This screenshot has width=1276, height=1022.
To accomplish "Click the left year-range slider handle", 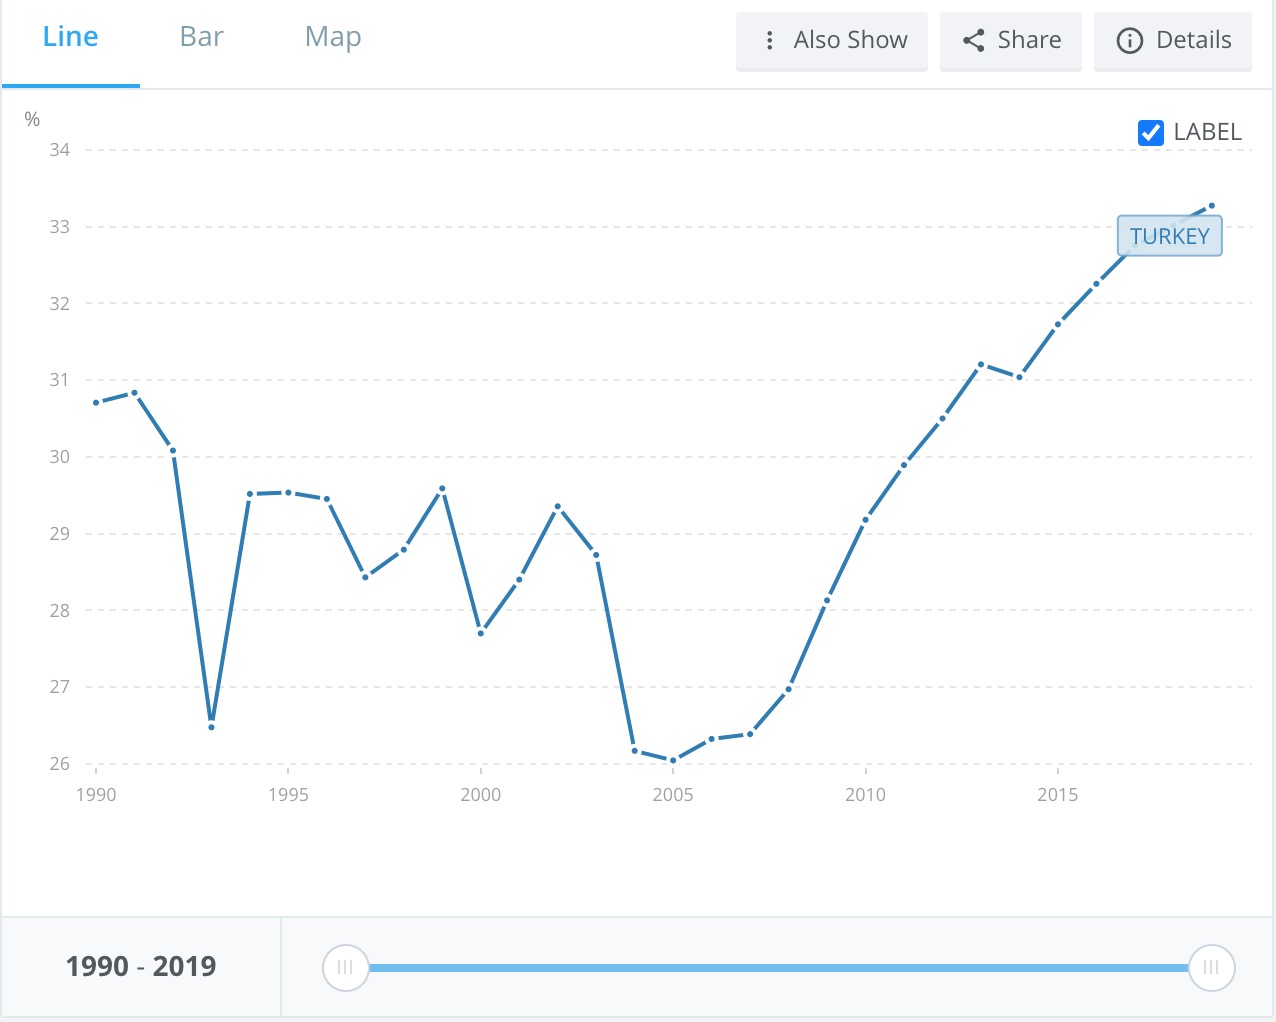I will (345, 967).
